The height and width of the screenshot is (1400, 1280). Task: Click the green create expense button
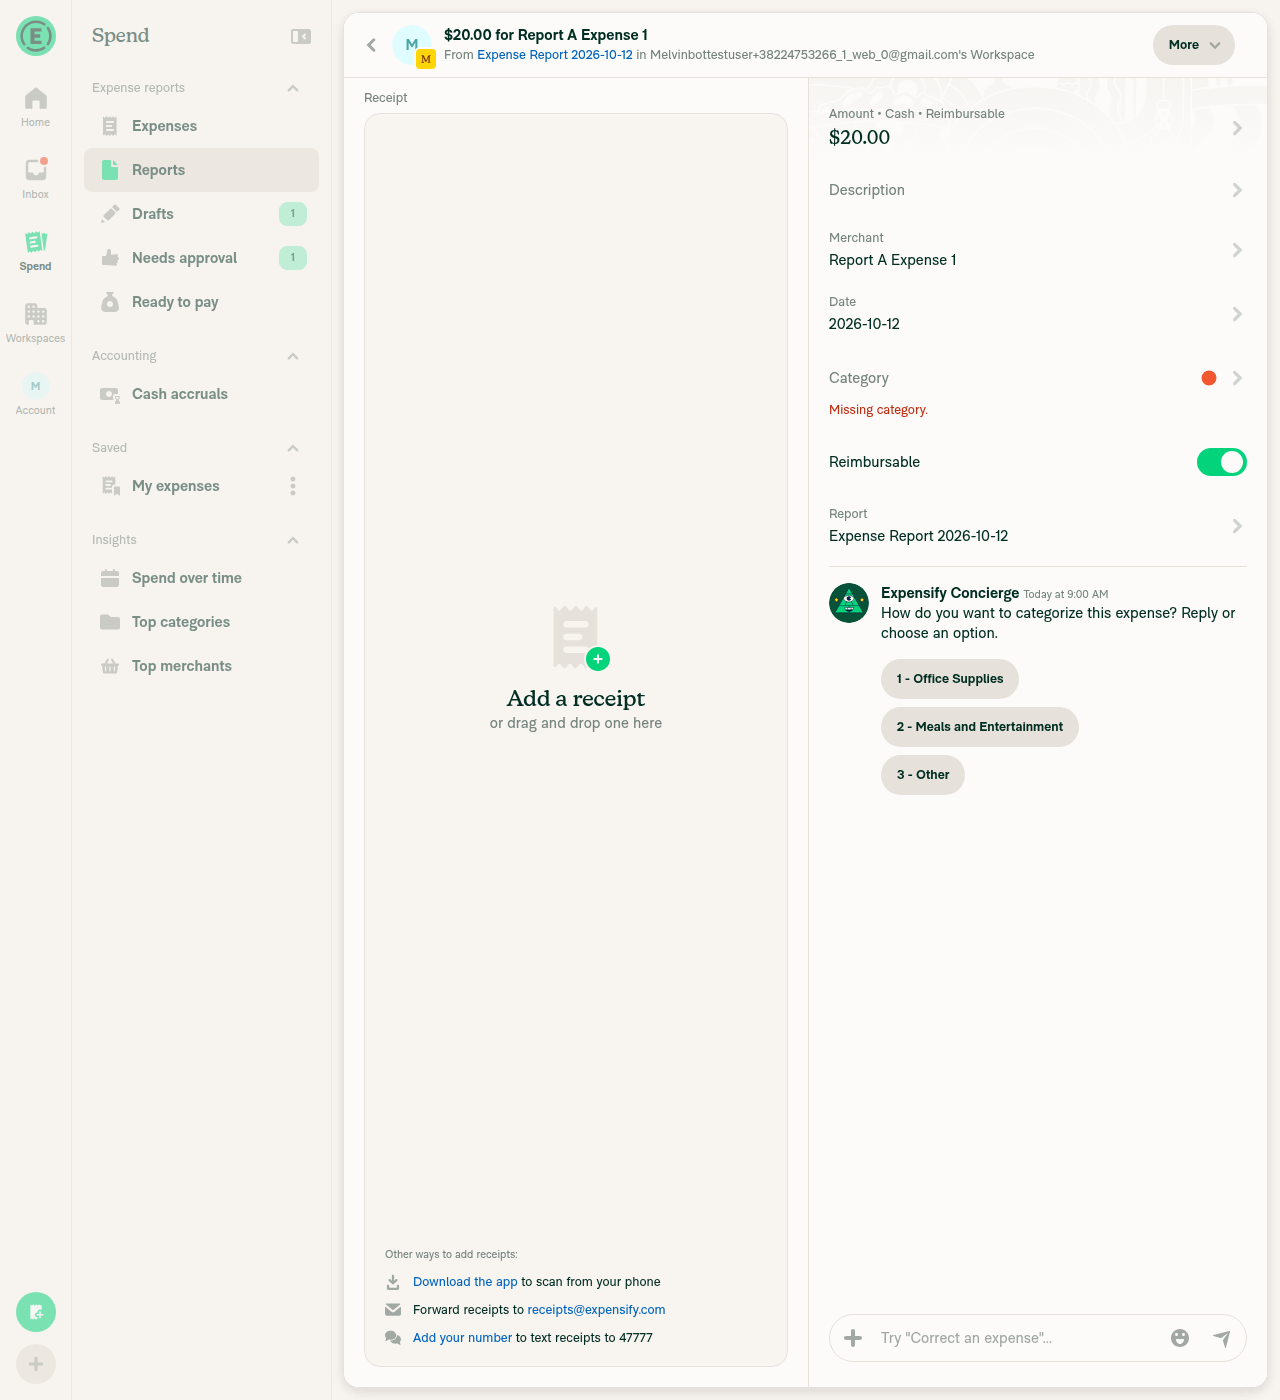tap(36, 1312)
